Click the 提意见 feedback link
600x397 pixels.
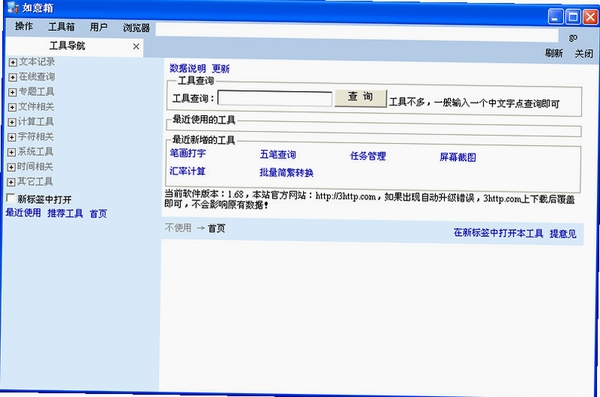click(563, 234)
